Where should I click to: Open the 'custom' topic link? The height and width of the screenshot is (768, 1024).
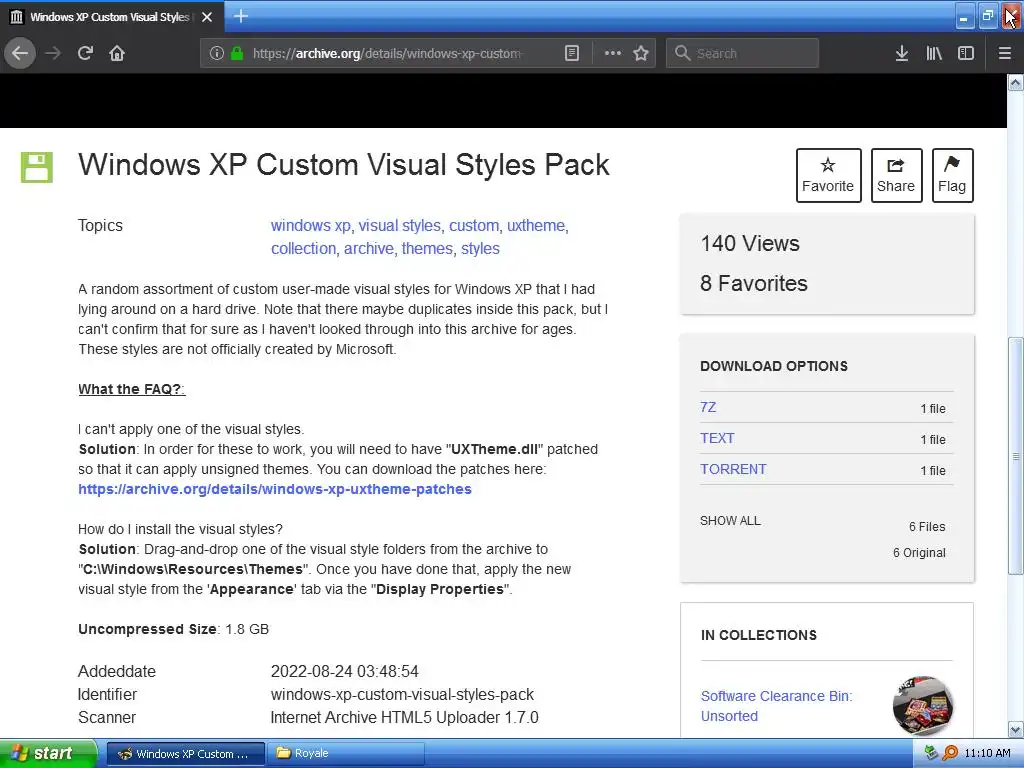474,226
